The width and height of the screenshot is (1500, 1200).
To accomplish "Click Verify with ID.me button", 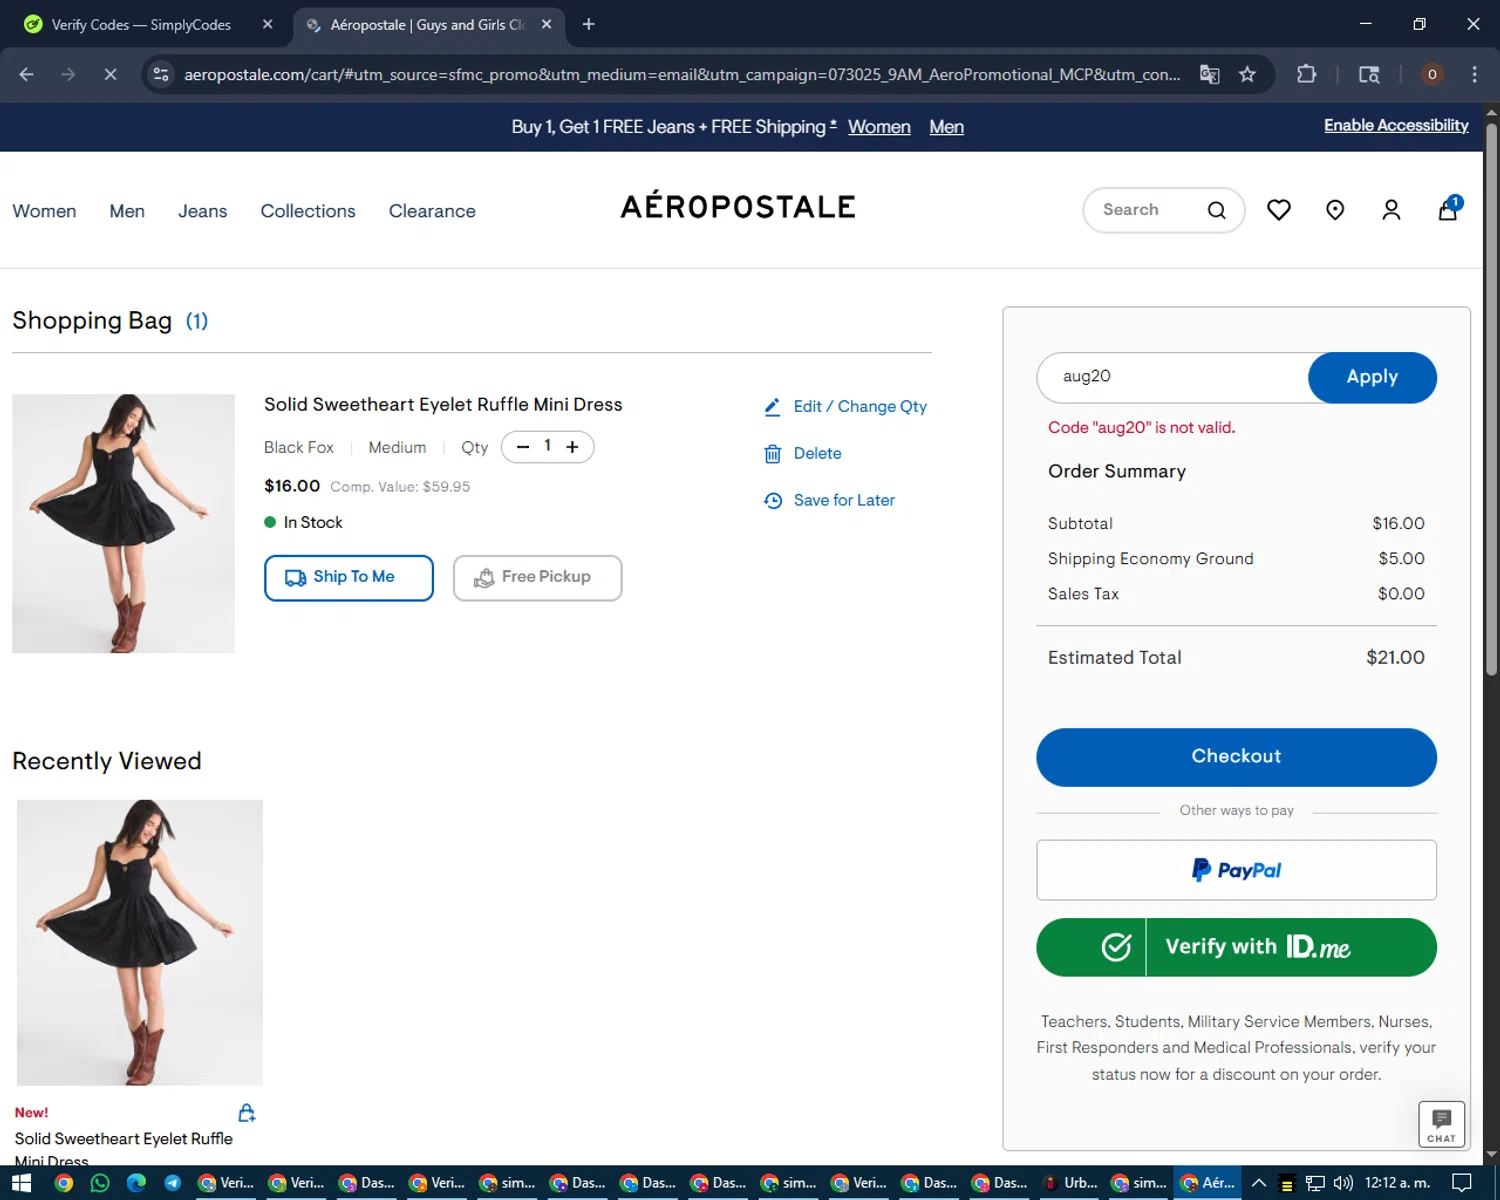I will coord(1236,947).
